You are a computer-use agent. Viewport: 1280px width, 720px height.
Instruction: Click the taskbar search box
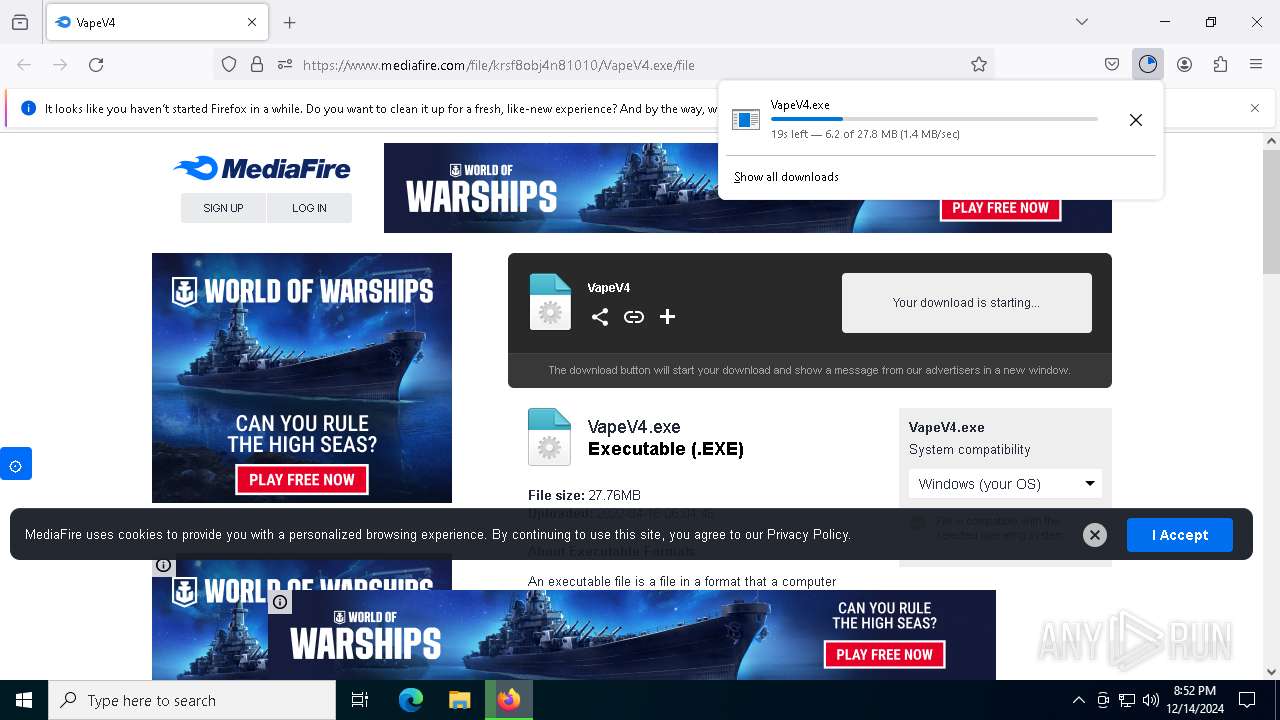(192, 700)
